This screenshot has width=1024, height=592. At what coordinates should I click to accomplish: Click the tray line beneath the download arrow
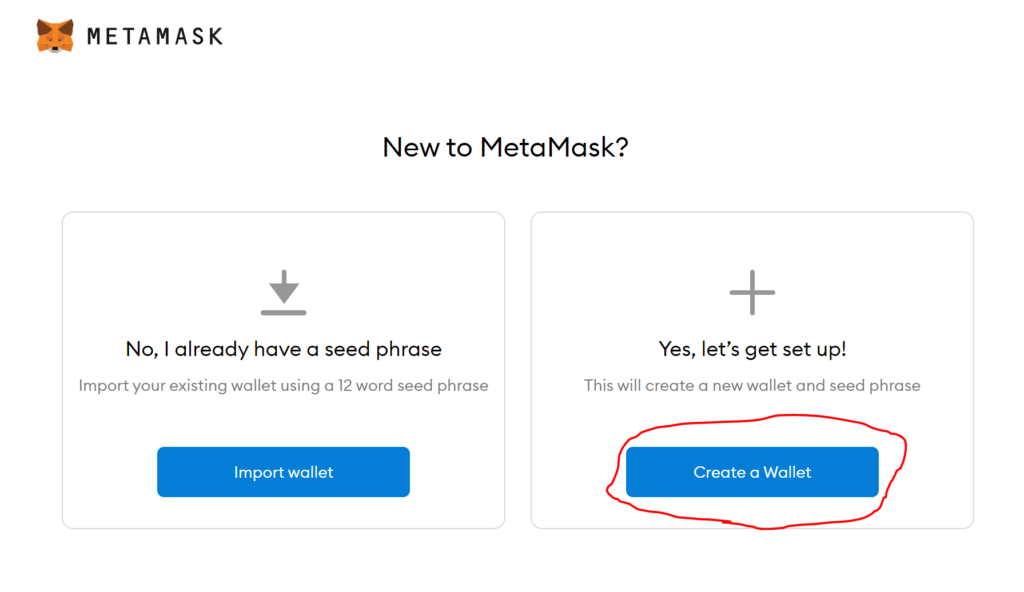283,312
